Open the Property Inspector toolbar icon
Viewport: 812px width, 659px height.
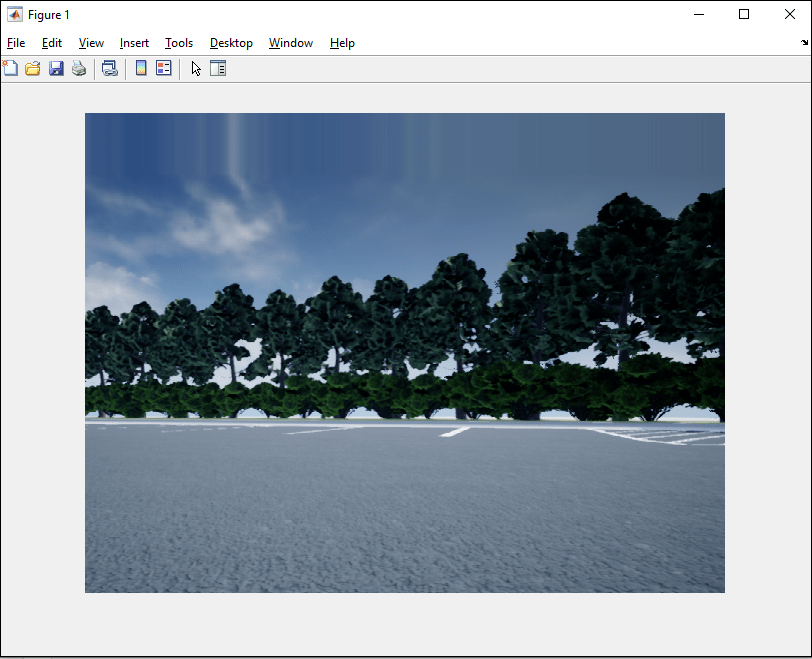pos(218,69)
